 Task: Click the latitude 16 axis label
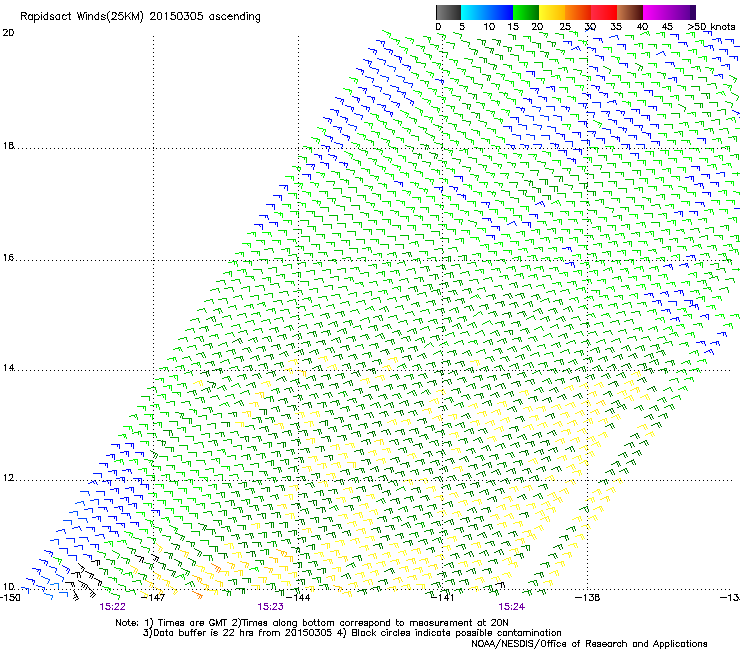(8, 258)
